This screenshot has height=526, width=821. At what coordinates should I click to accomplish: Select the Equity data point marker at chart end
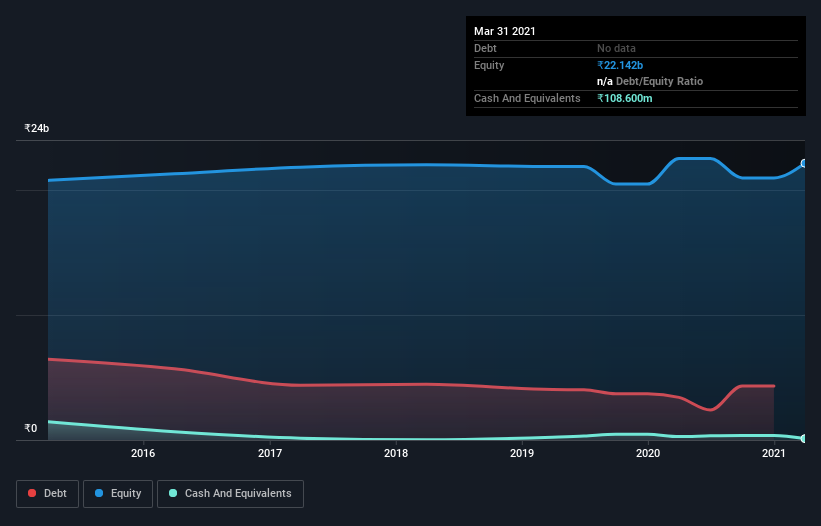click(804, 164)
